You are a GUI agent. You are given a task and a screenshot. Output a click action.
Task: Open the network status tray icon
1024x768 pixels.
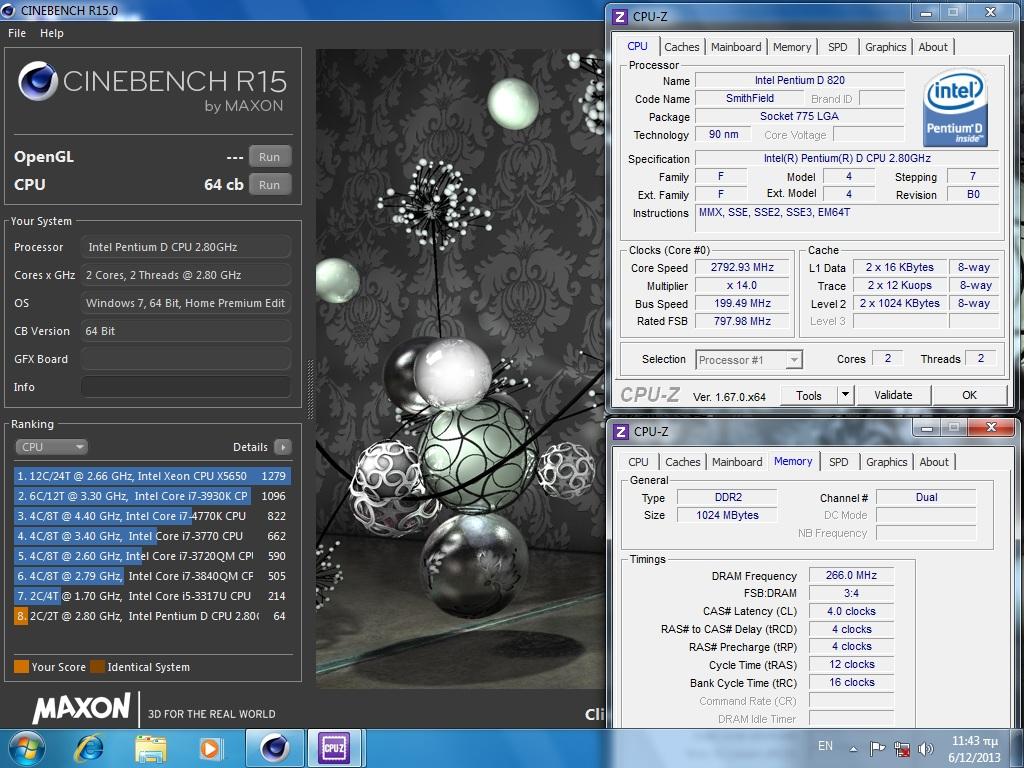tap(902, 748)
